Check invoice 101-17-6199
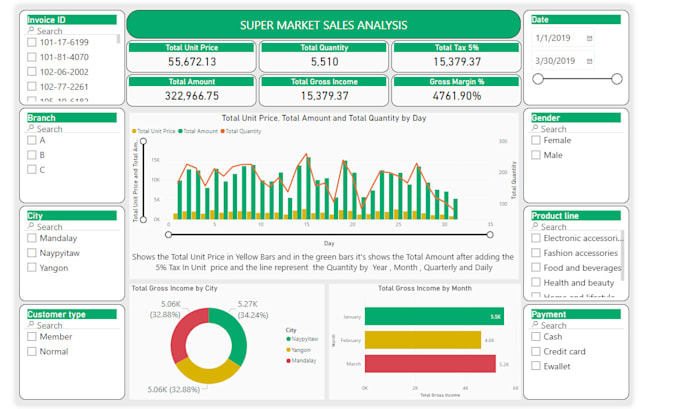This screenshot has height=409, width=680. (32, 42)
